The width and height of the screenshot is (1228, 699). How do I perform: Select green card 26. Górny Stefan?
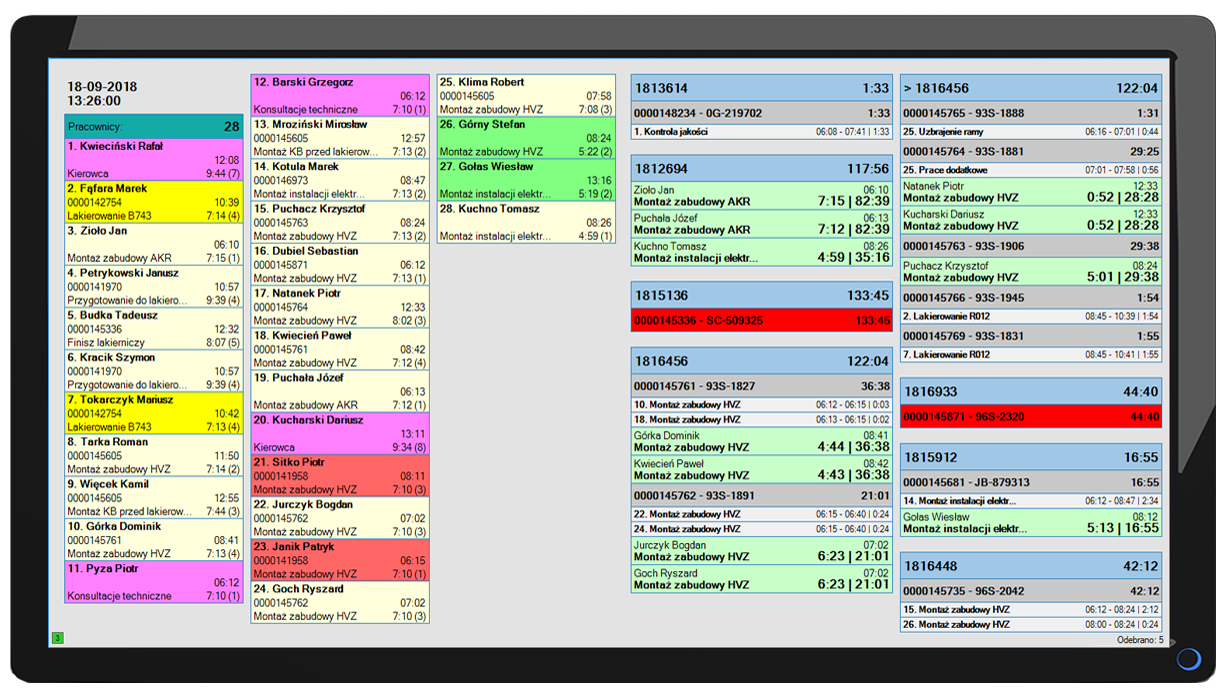526,138
